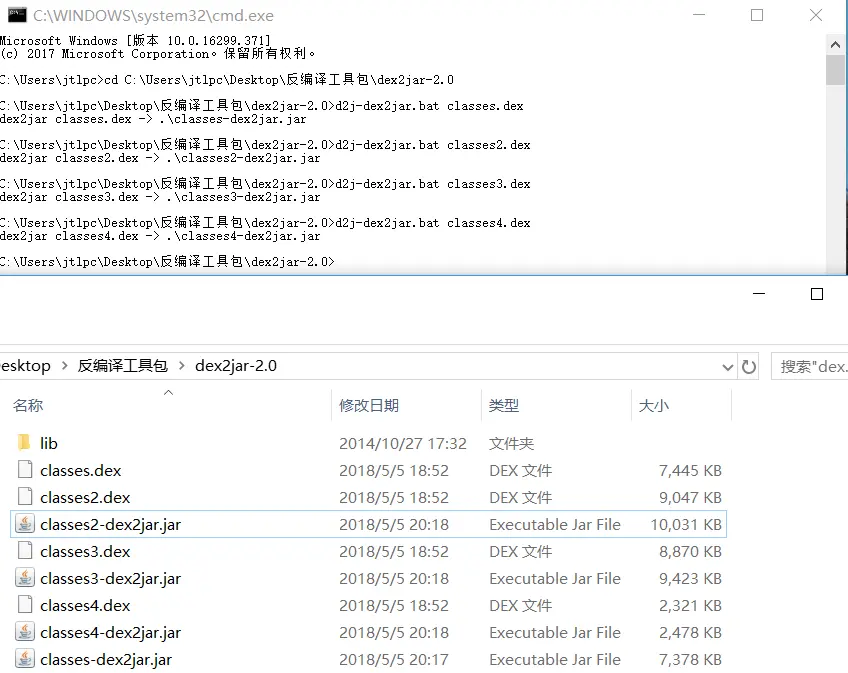This screenshot has width=848, height=673.
Task: Click the 2,321 KB size value
Action: pos(690,605)
